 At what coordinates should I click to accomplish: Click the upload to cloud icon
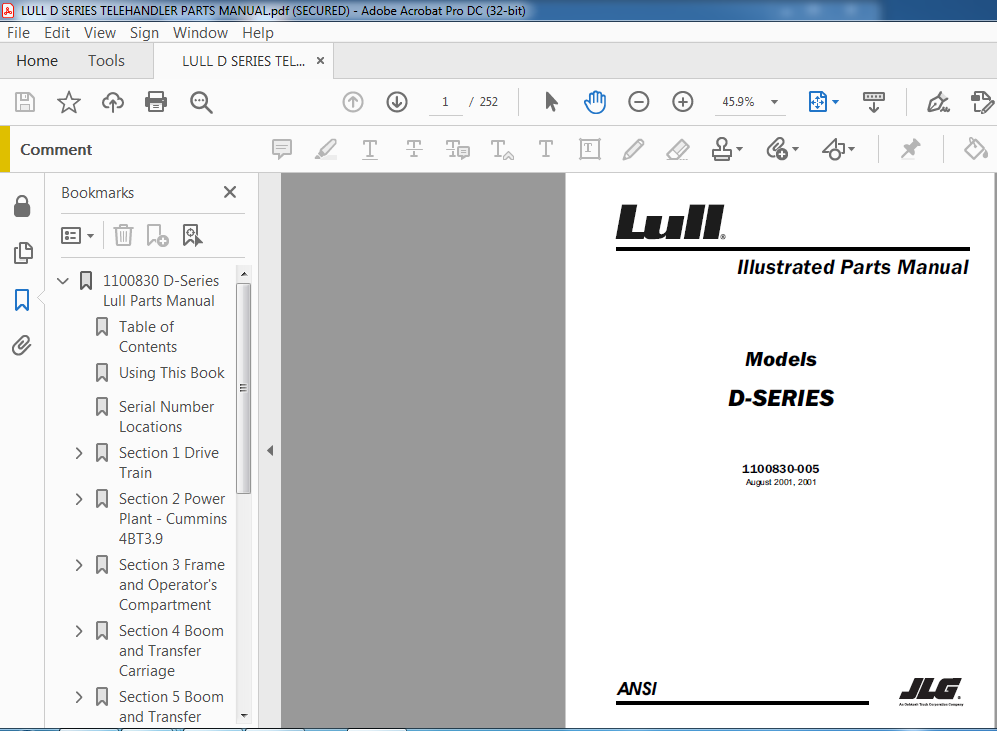point(113,102)
